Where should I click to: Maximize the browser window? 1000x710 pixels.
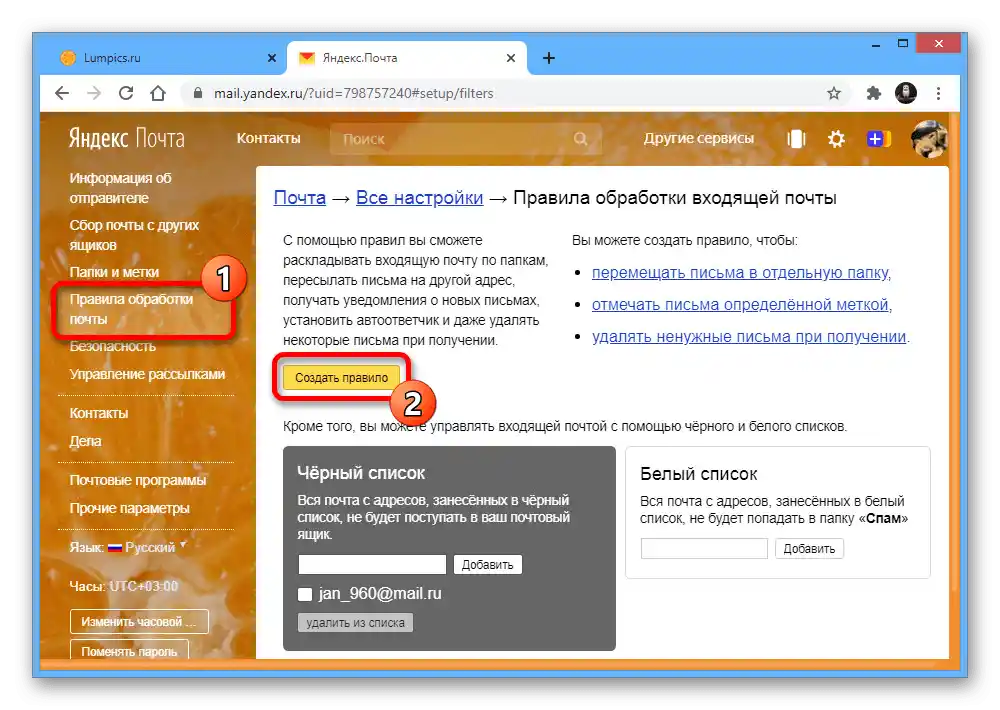[902, 43]
